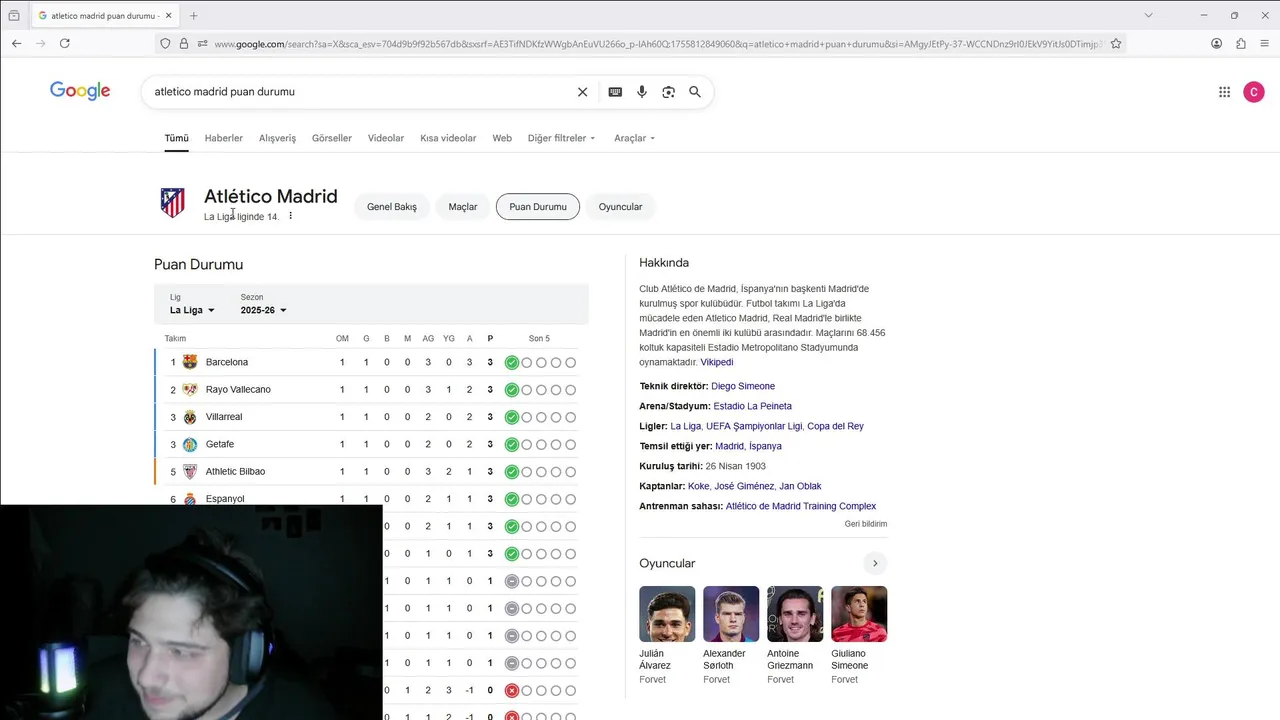Switch to the Tümü search tab
Viewport: 1280px width, 720px height.
pyautogui.click(x=176, y=138)
